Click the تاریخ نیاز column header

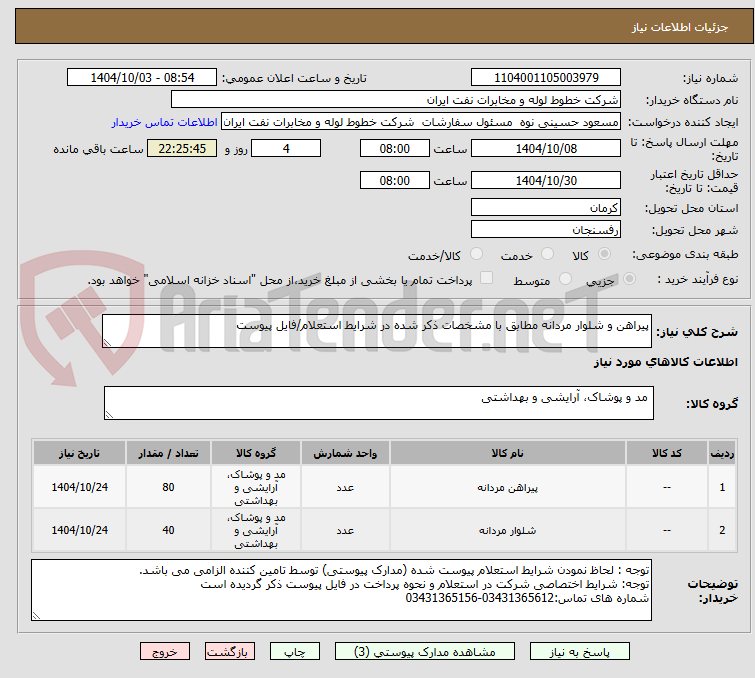coord(79,453)
